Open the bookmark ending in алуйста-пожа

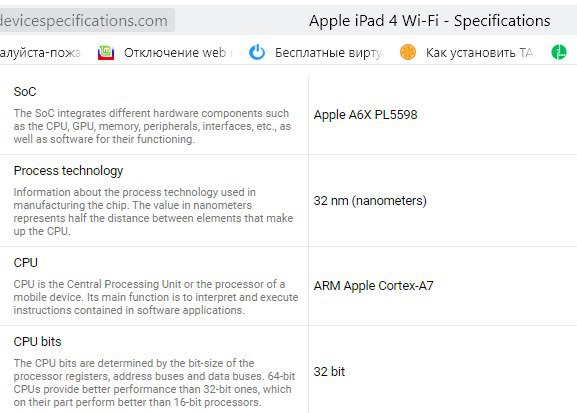click(x=40, y=53)
